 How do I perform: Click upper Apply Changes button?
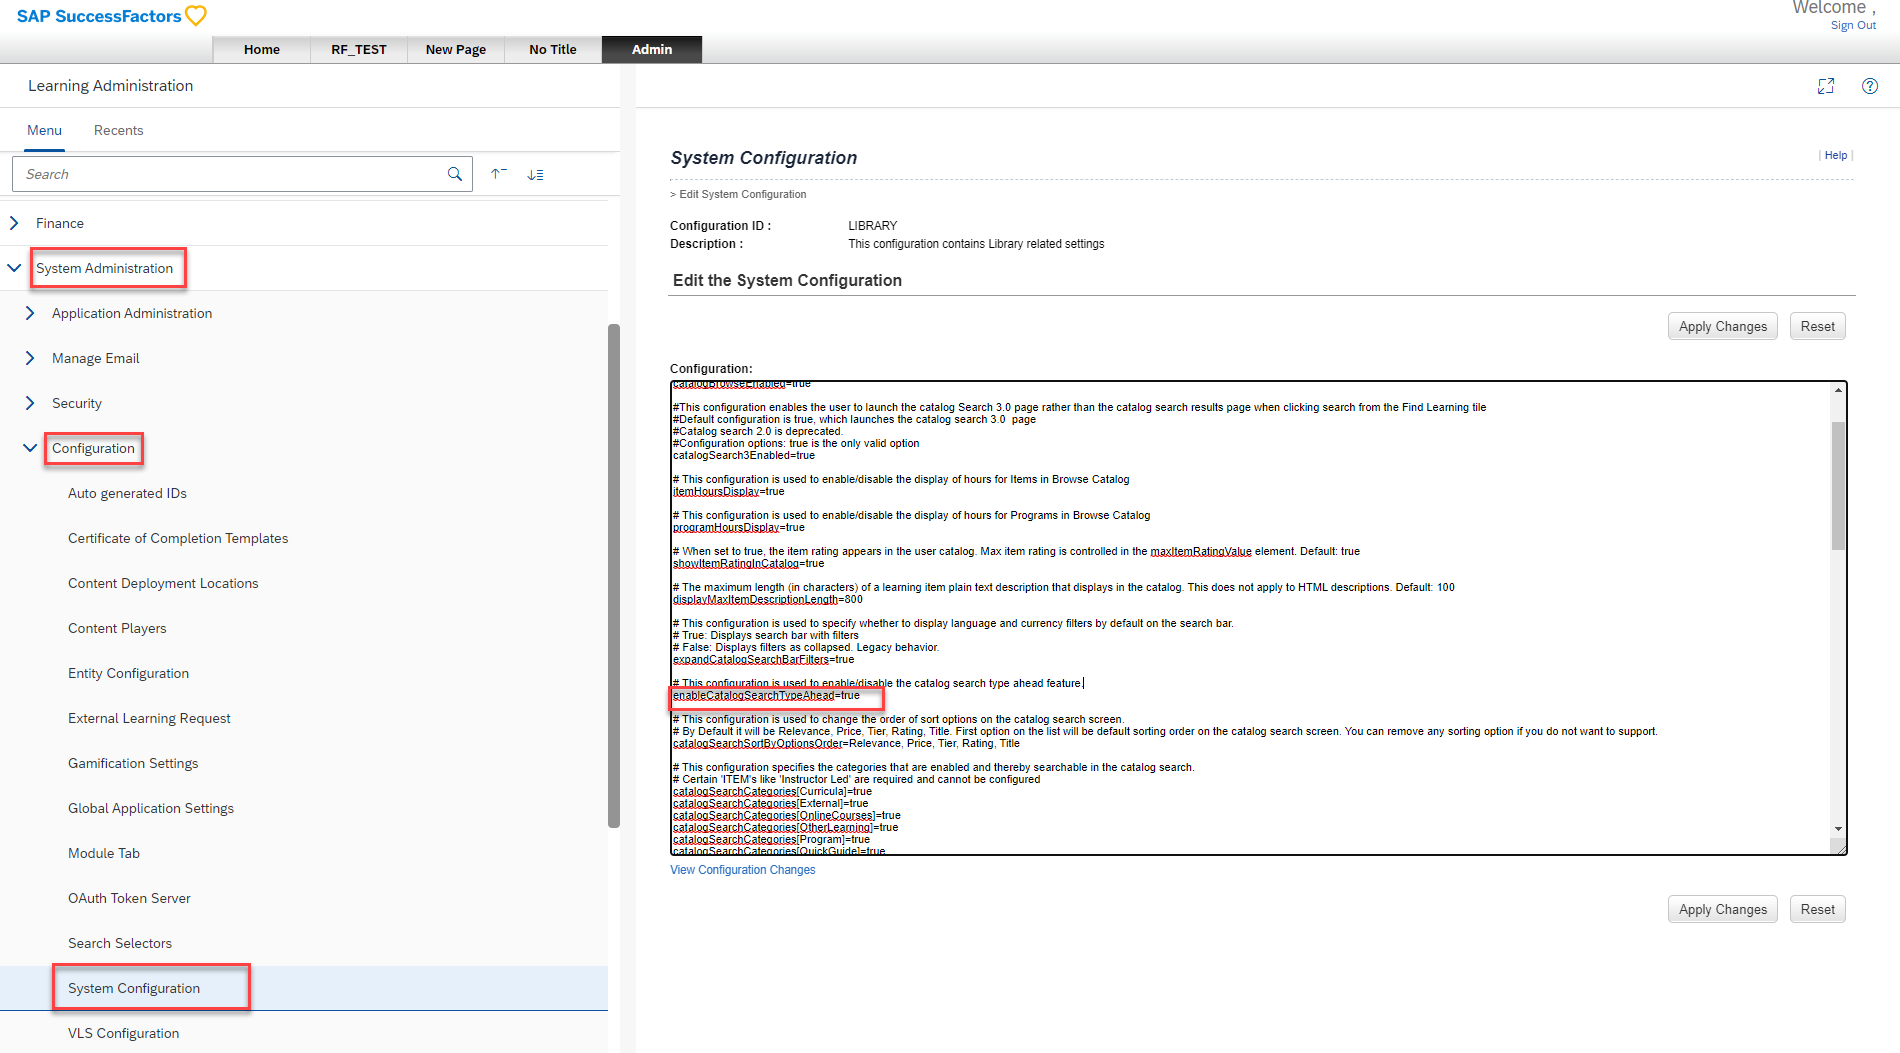[x=1722, y=326]
